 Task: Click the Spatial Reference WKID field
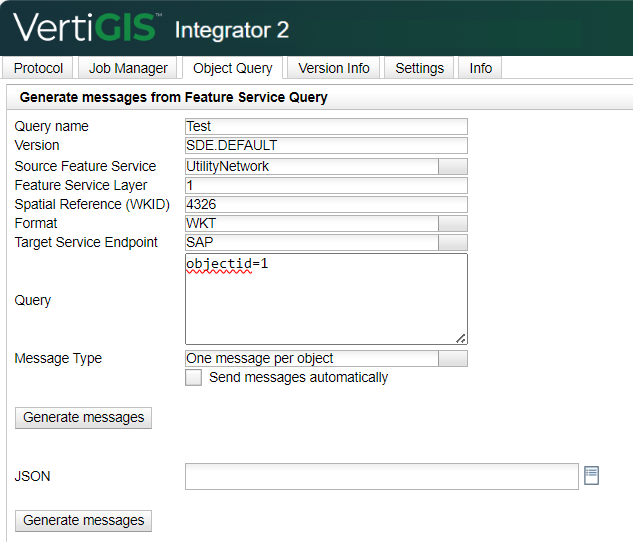[x=326, y=204]
